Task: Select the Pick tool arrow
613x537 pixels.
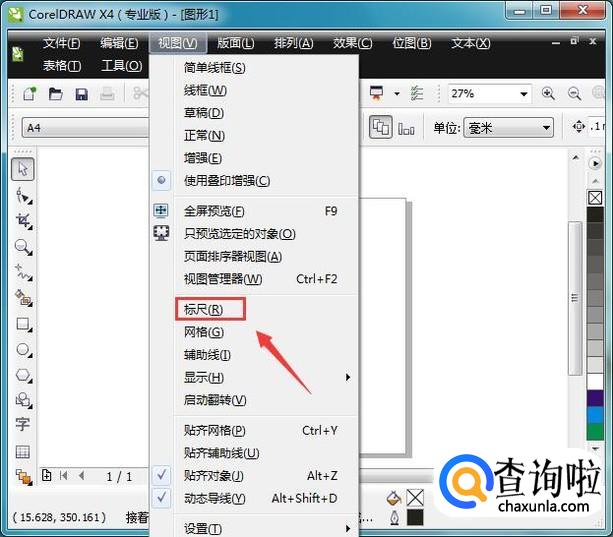Action: coord(23,169)
